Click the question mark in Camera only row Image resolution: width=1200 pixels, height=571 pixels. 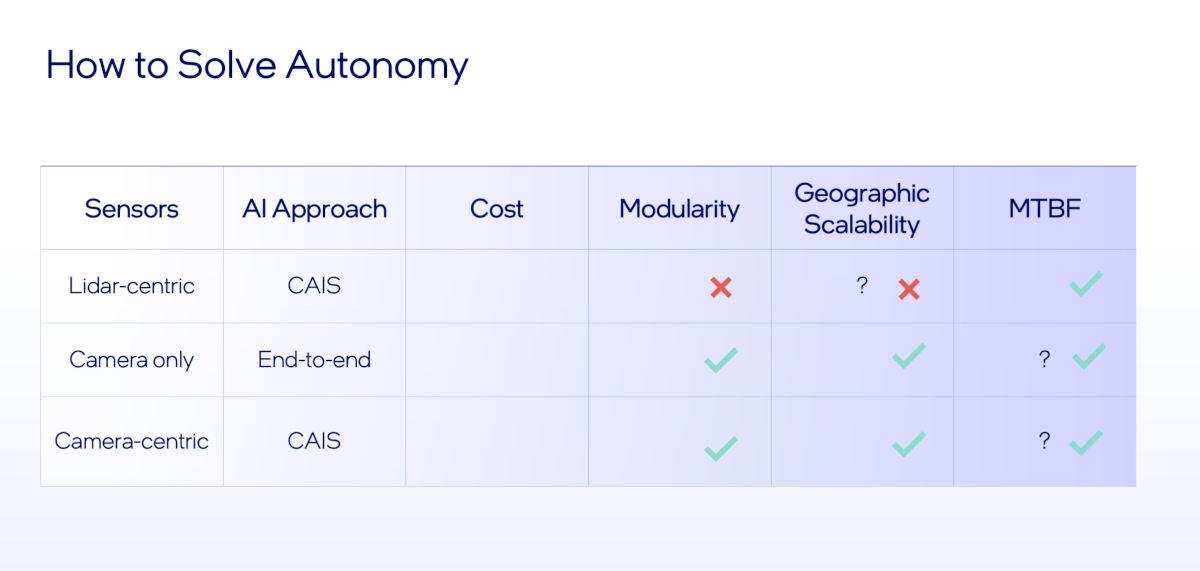point(1044,360)
